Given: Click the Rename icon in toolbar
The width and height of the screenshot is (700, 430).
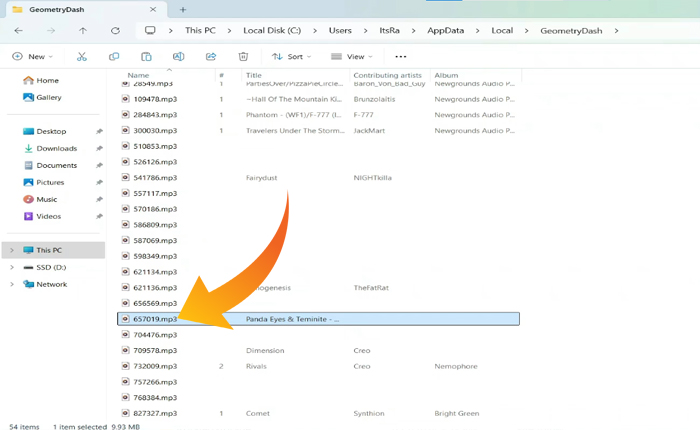Looking at the screenshot, I should click(x=178, y=57).
